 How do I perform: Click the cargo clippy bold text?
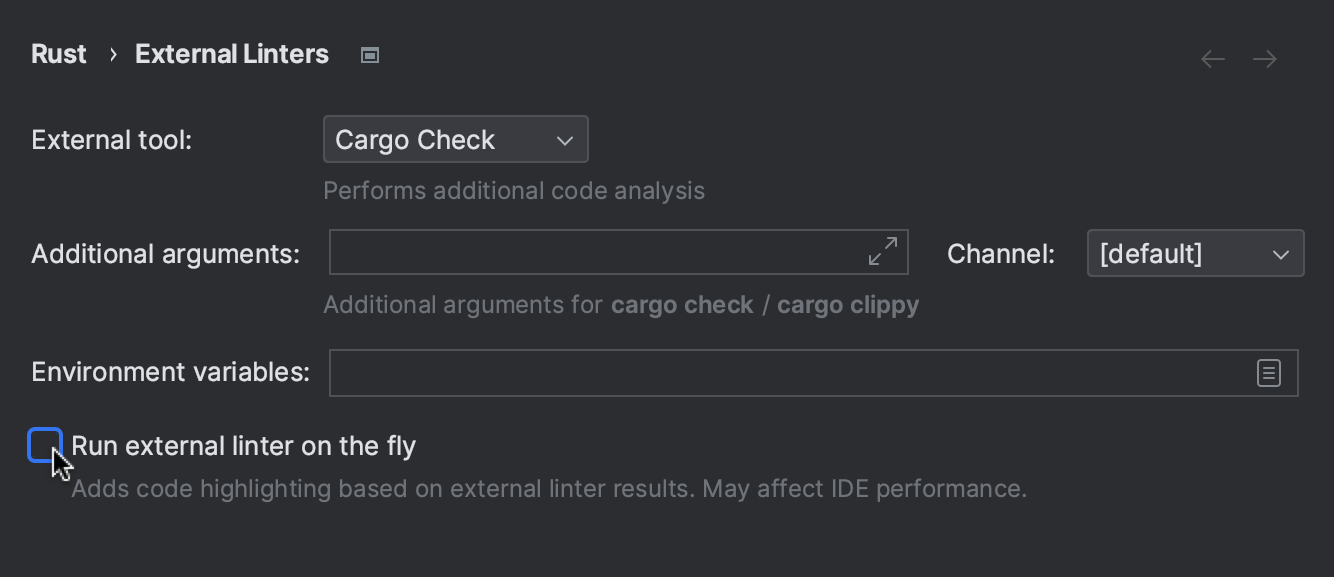[x=848, y=304]
